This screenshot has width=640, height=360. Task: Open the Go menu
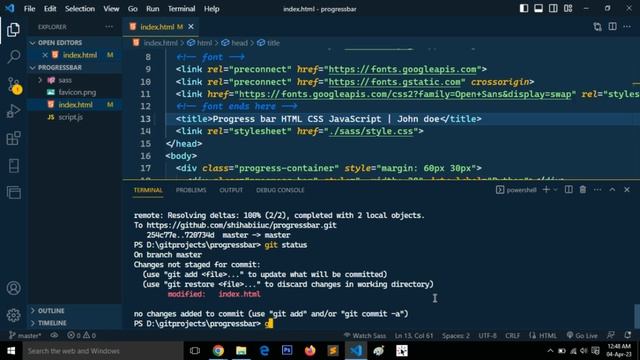pos(133,9)
